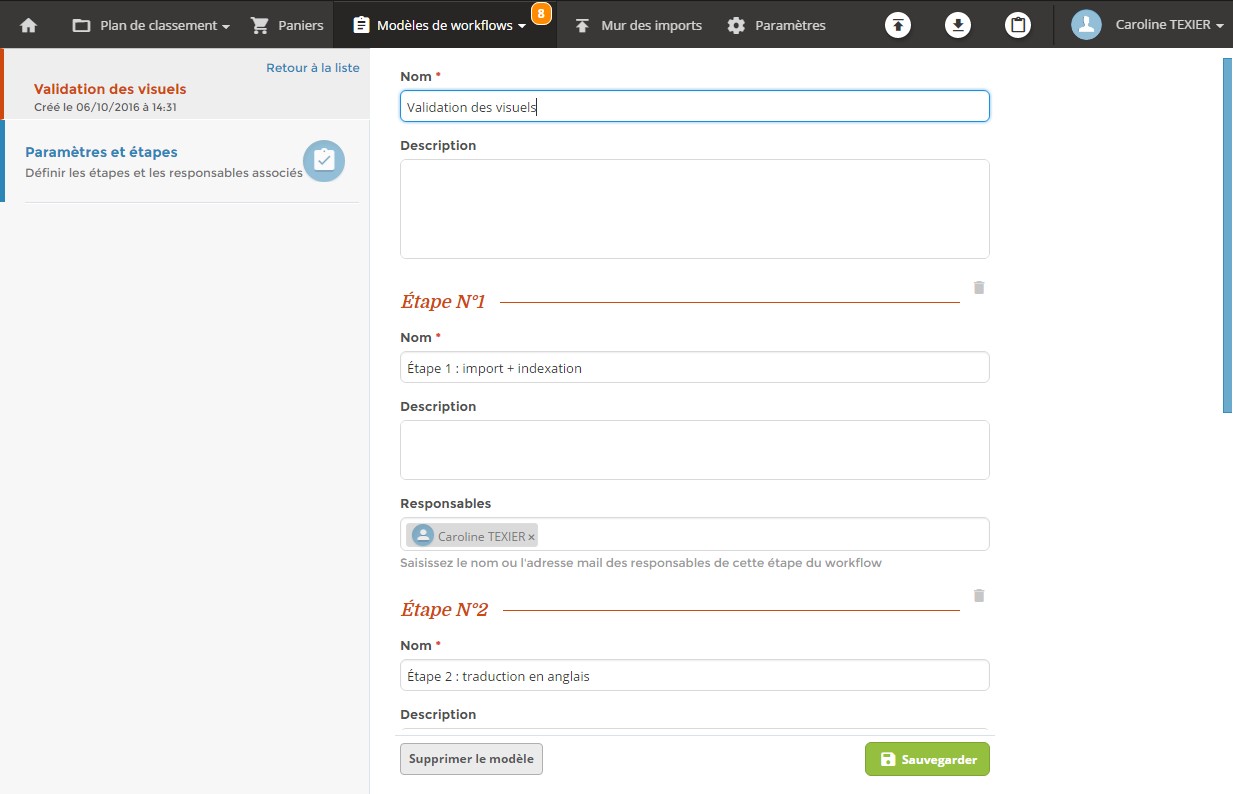
Task: Click the Mur des imports upload icon
Action: (581, 25)
